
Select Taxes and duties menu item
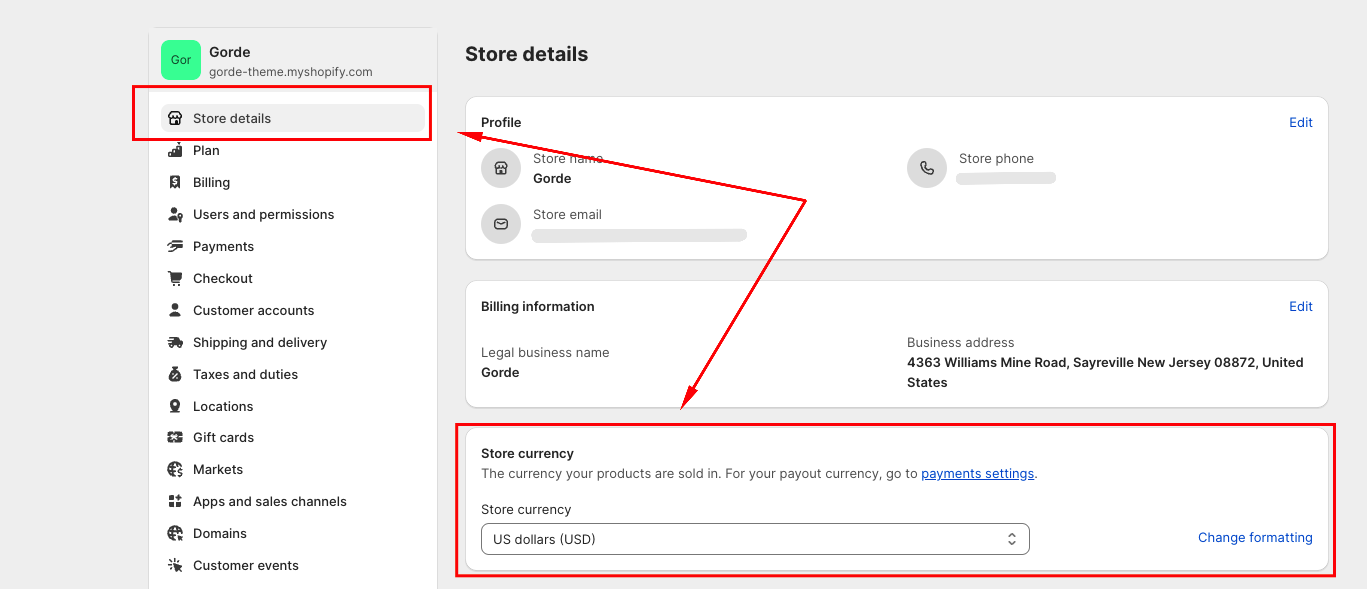(x=245, y=374)
